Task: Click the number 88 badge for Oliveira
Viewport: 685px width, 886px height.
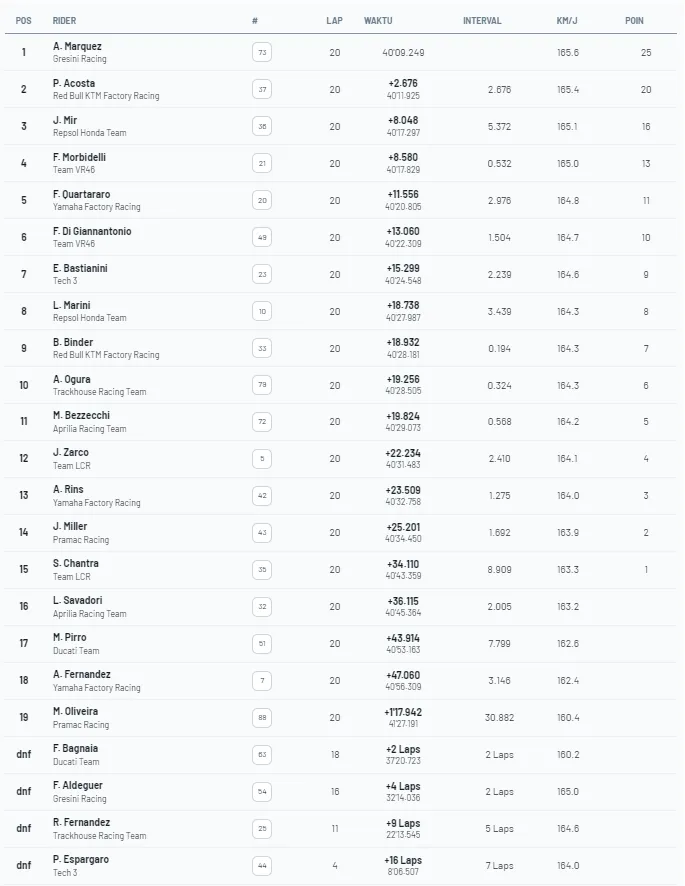Action: 263,718
